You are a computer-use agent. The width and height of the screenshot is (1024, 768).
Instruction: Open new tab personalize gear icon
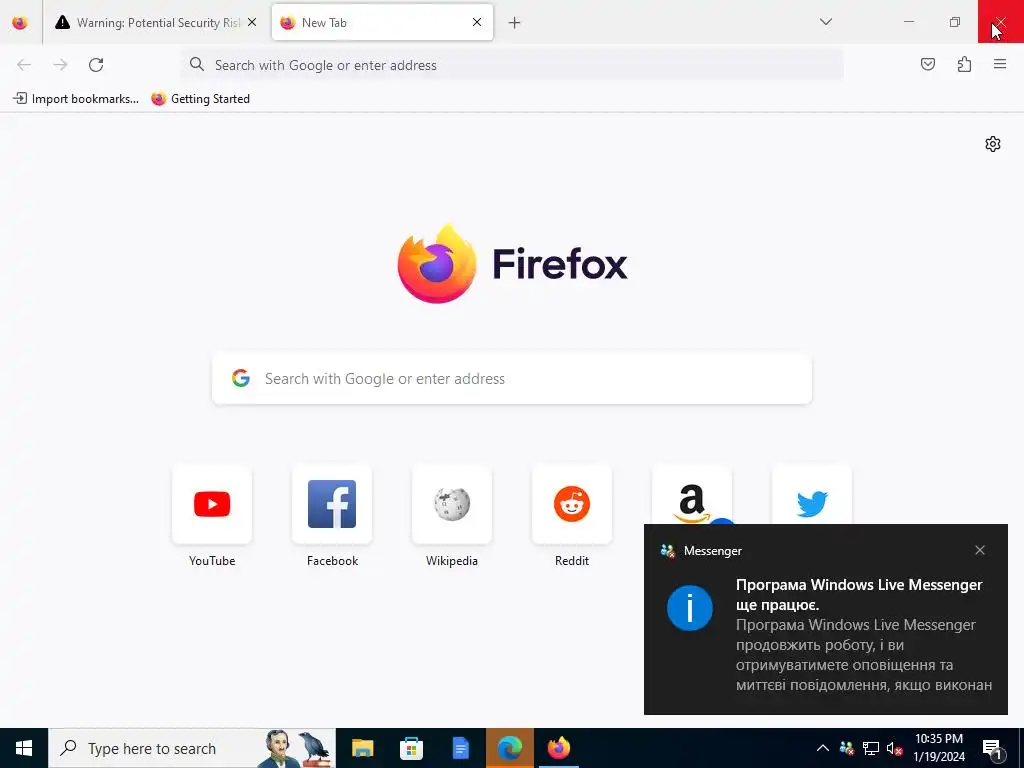[x=993, y=144]
